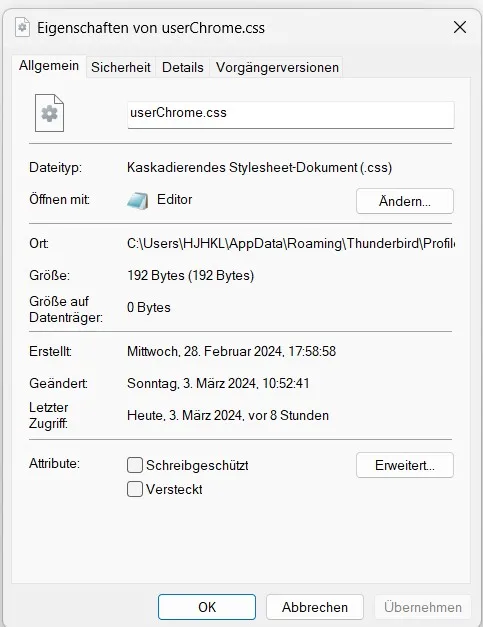Click the 192 Bytes size value
The width and height of the screenshot is (483, 627).
click(190, 276)
